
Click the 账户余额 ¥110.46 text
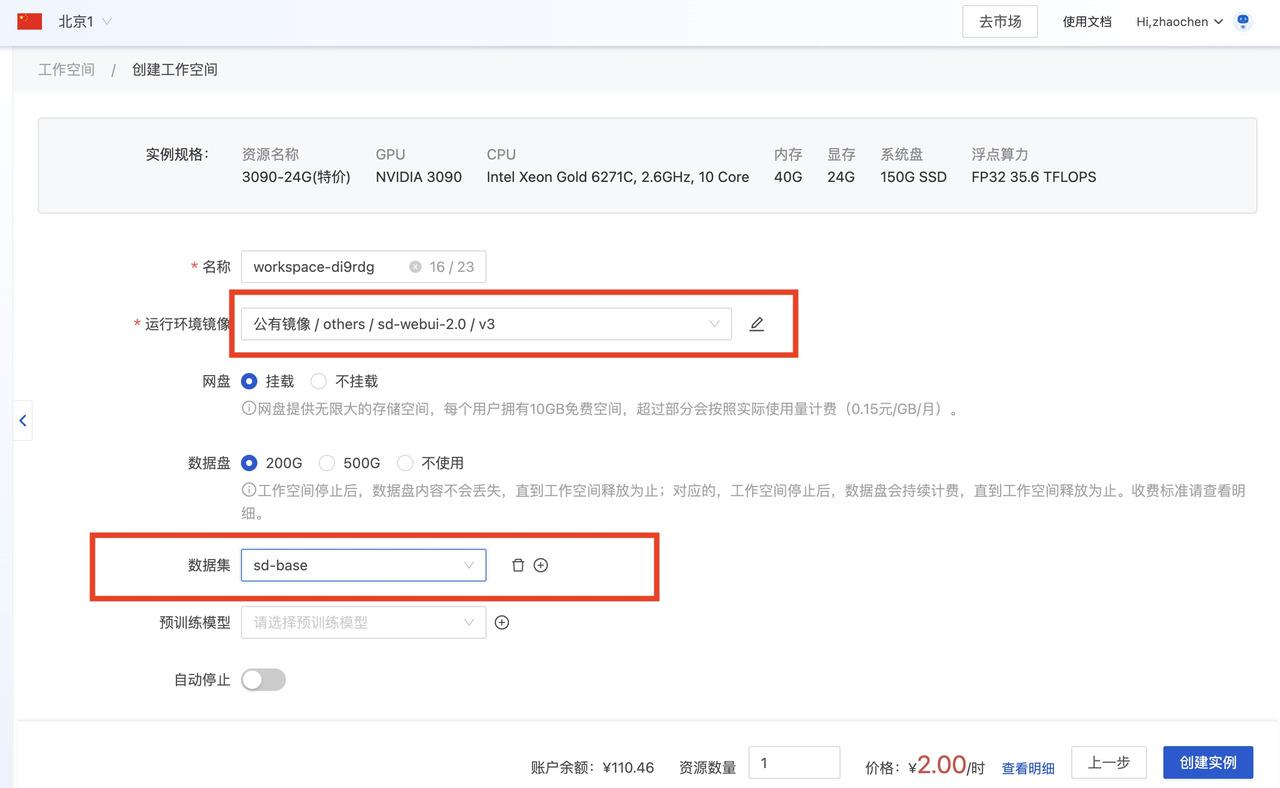tap(592, 768)
